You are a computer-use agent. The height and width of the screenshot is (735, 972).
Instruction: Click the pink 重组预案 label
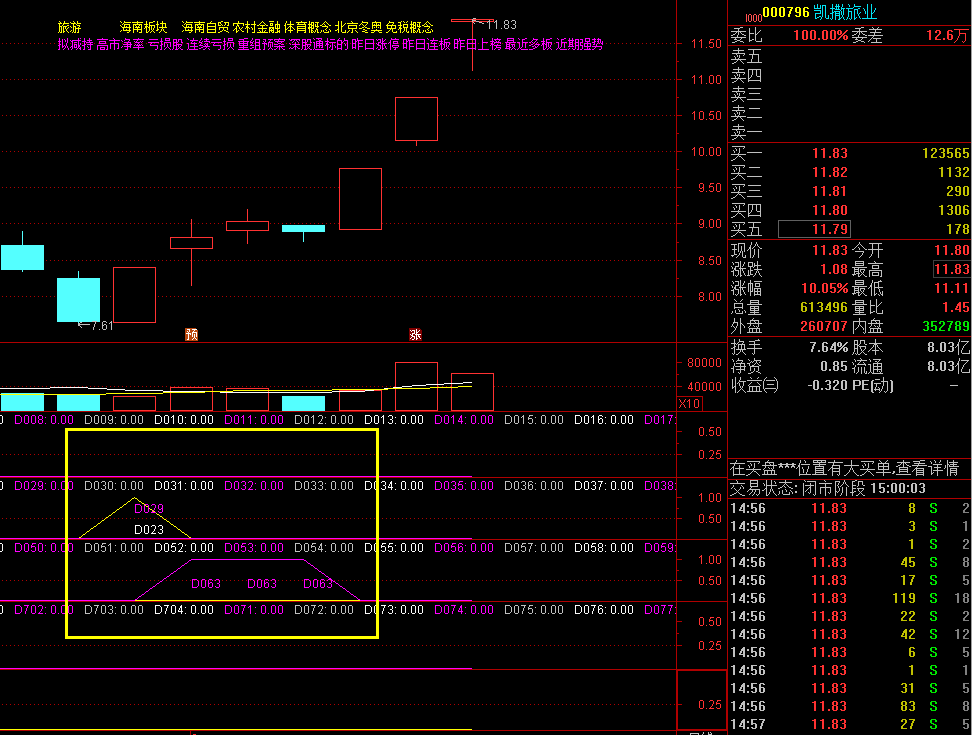click(262, 45)
